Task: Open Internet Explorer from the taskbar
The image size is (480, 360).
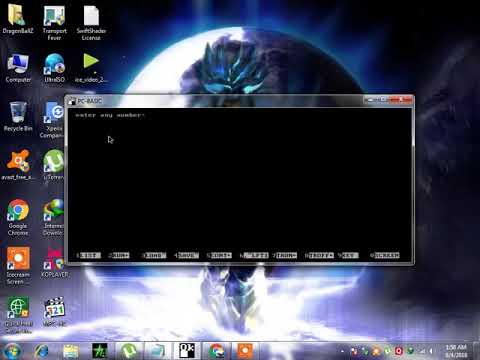Action: pyautogui.click(x=42, y=351)
